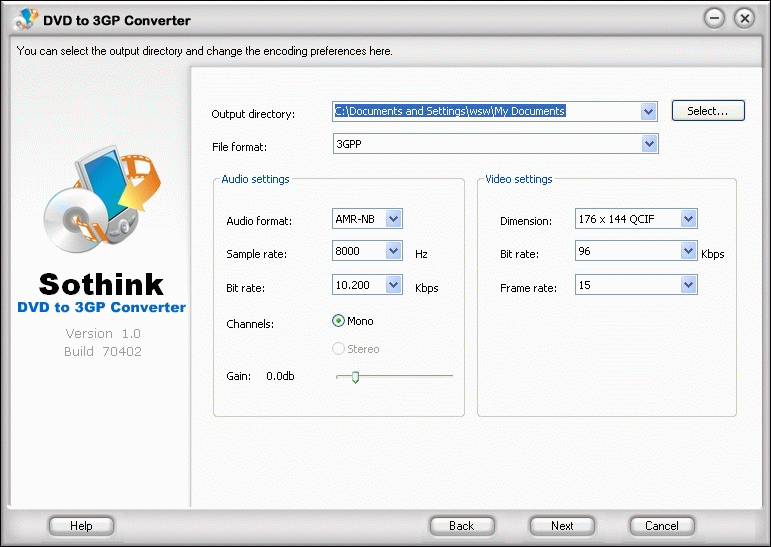Click the Channels: label
Viewport: 771px width, 547px height.
tap(250, 324)
